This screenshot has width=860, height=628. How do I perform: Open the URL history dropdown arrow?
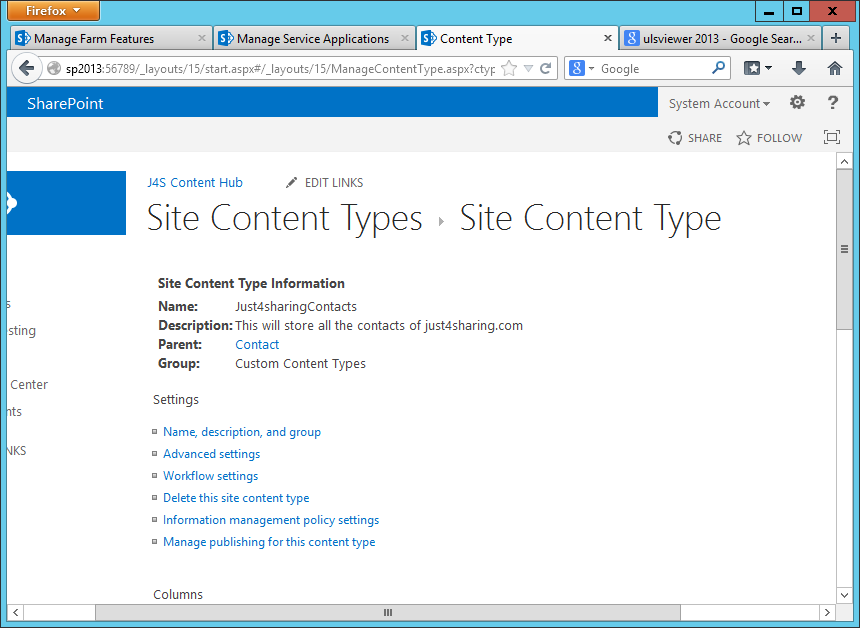click(x=528, y=69)
